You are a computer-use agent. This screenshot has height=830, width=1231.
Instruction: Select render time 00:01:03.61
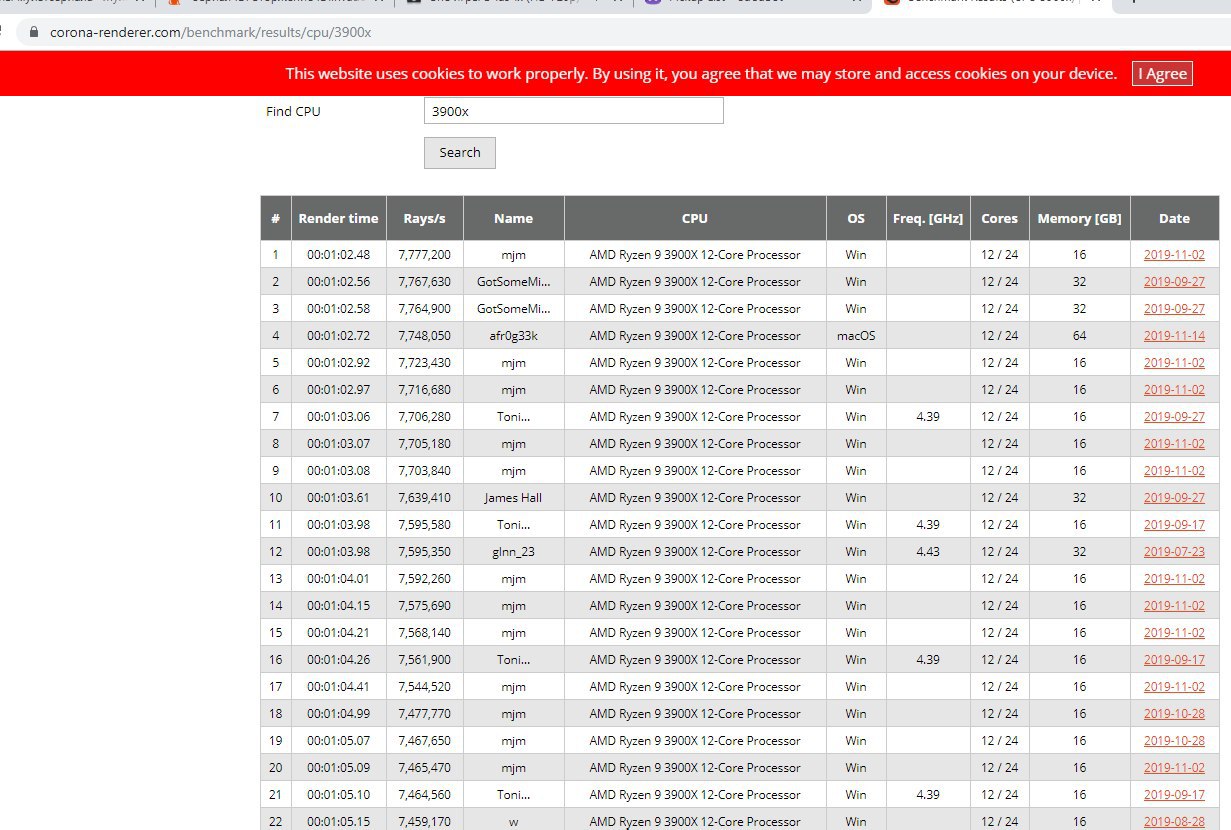coord(338,498)
